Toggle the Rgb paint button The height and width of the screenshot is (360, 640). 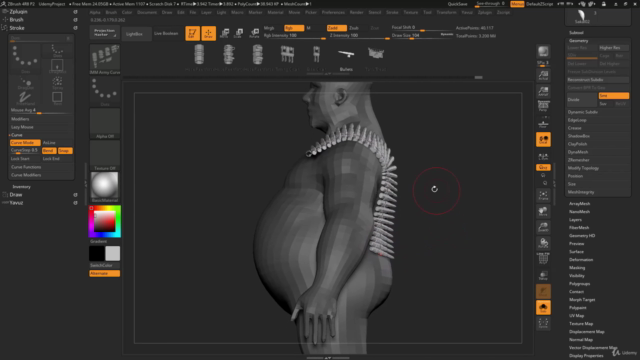click(x=294, y=28)
